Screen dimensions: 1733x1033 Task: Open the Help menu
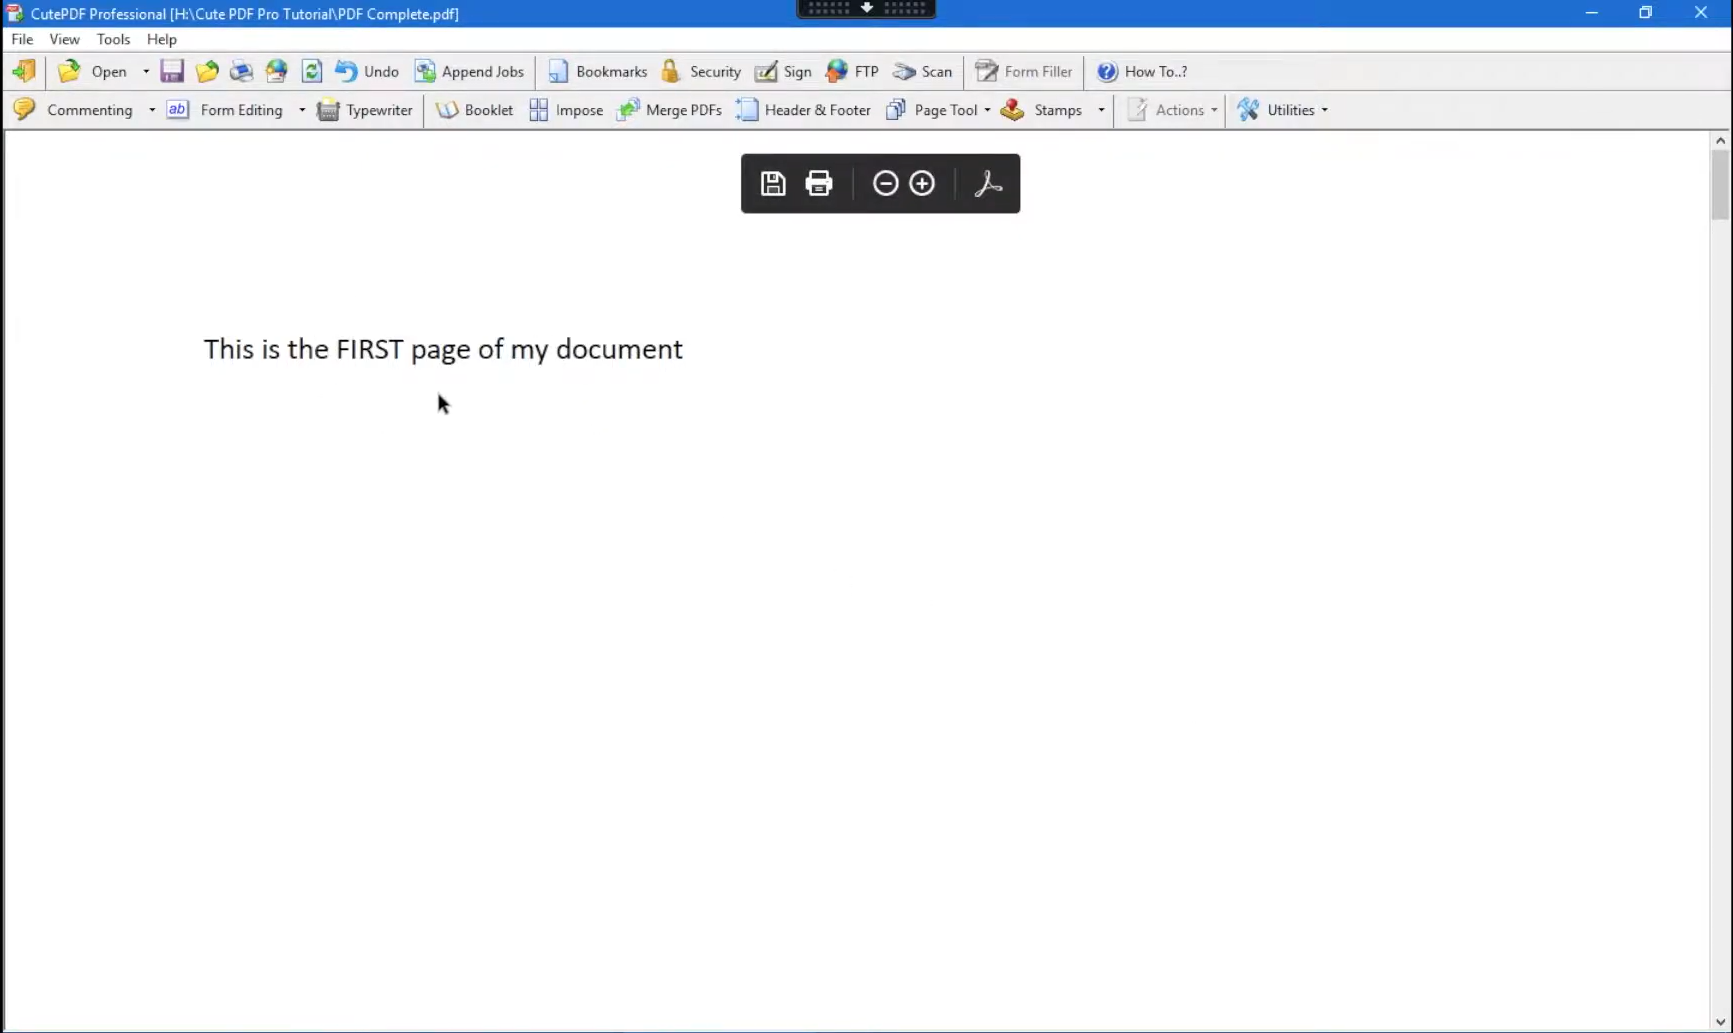[161, 39]
